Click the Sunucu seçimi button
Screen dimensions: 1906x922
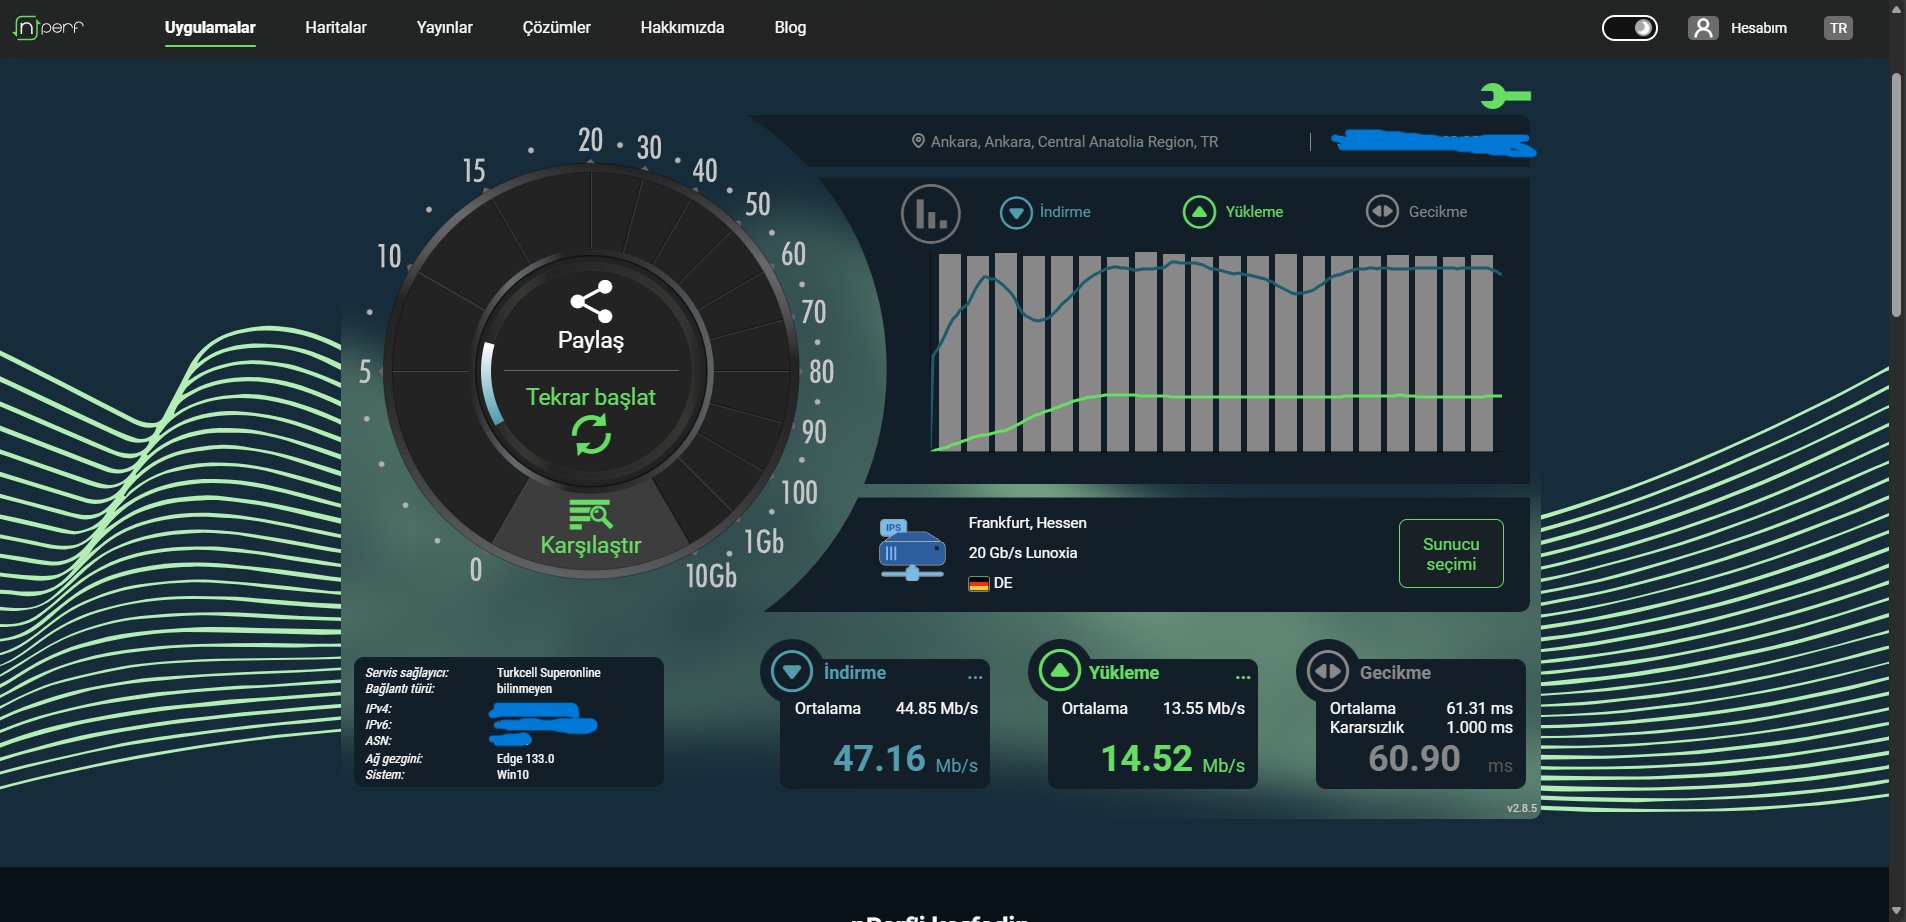(1451, 553)
